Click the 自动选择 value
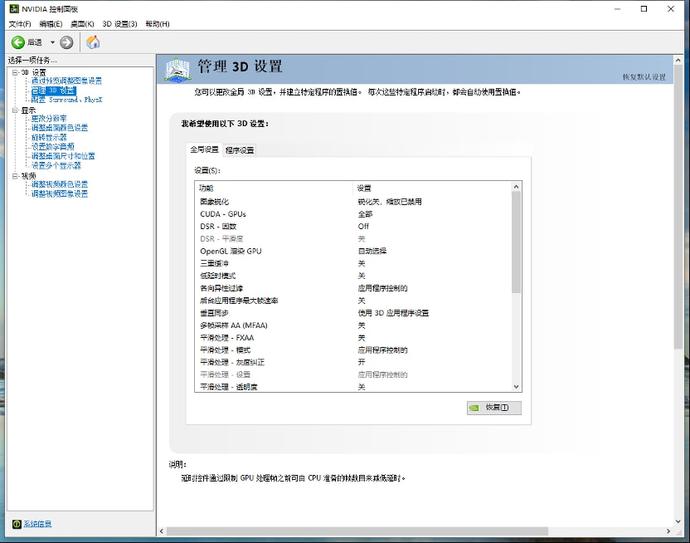The image size is (690, 543). (372, 251)
